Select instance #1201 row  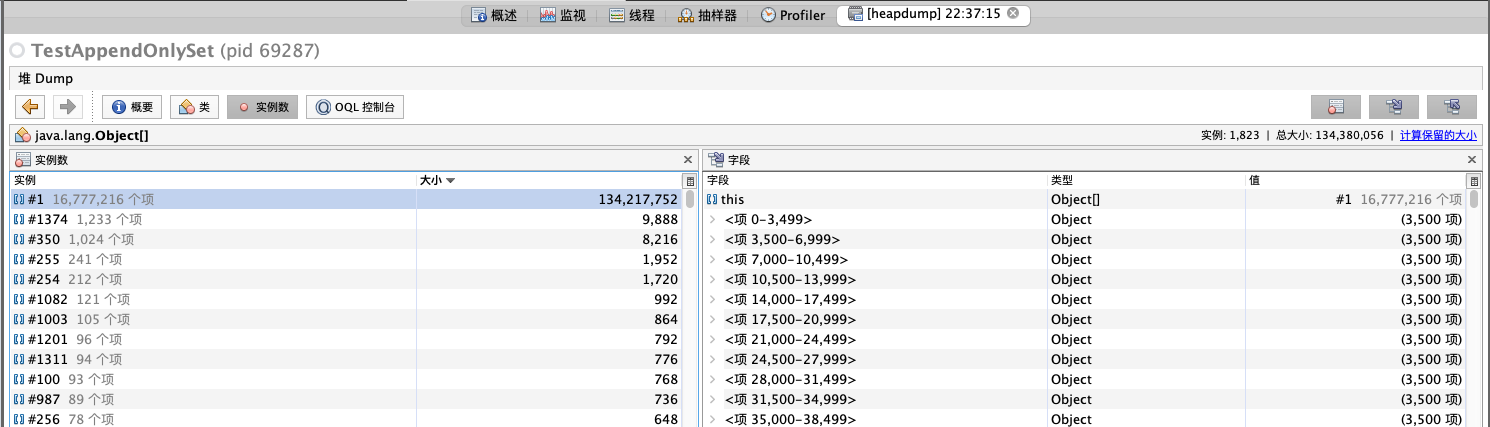pos(346,339)
